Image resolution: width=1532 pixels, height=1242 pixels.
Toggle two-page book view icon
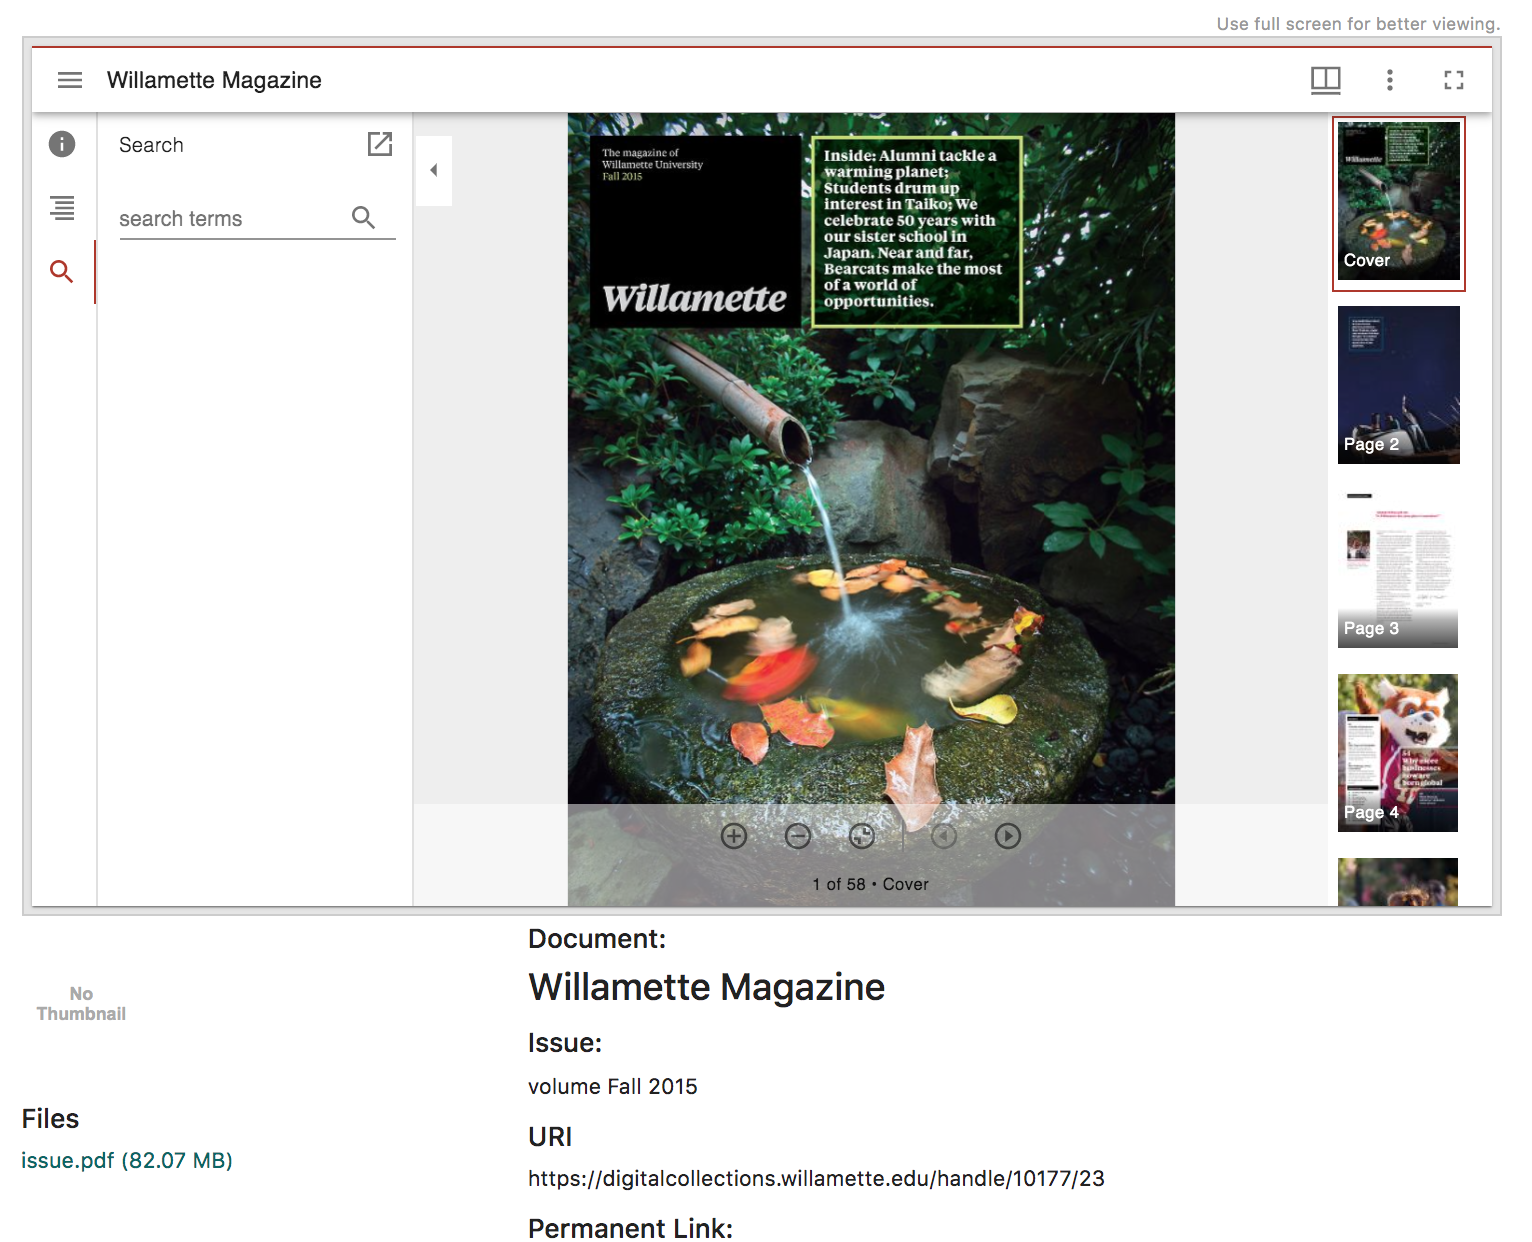point(1326,80)
